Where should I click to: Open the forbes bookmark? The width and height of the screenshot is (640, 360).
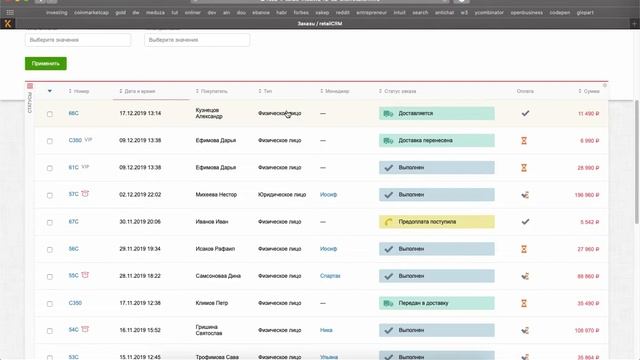click(x=301, y=13)
